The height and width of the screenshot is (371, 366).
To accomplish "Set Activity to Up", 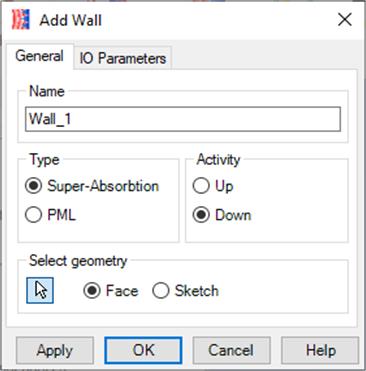I will tap(213, 186).
